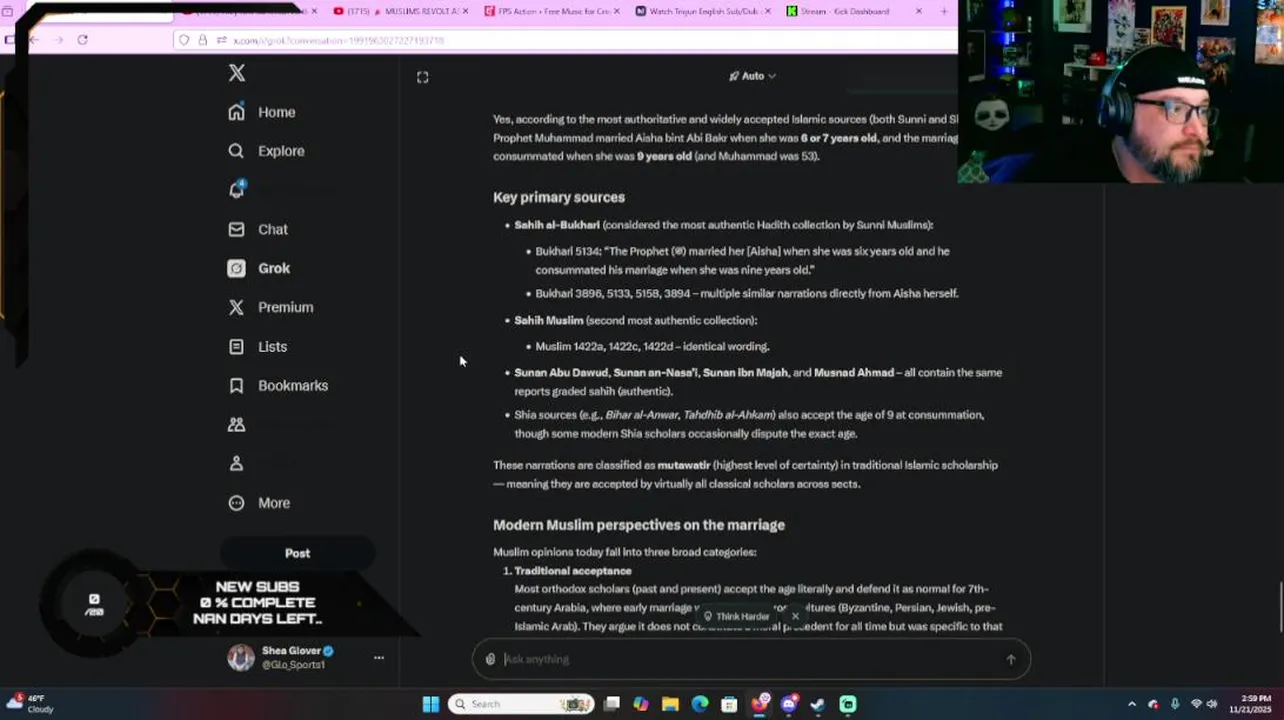Open the More menu in sidebar
Image resolution: width=1284 pixels, height=720 pixels.
pyautogui.click(x=259, y=503)
